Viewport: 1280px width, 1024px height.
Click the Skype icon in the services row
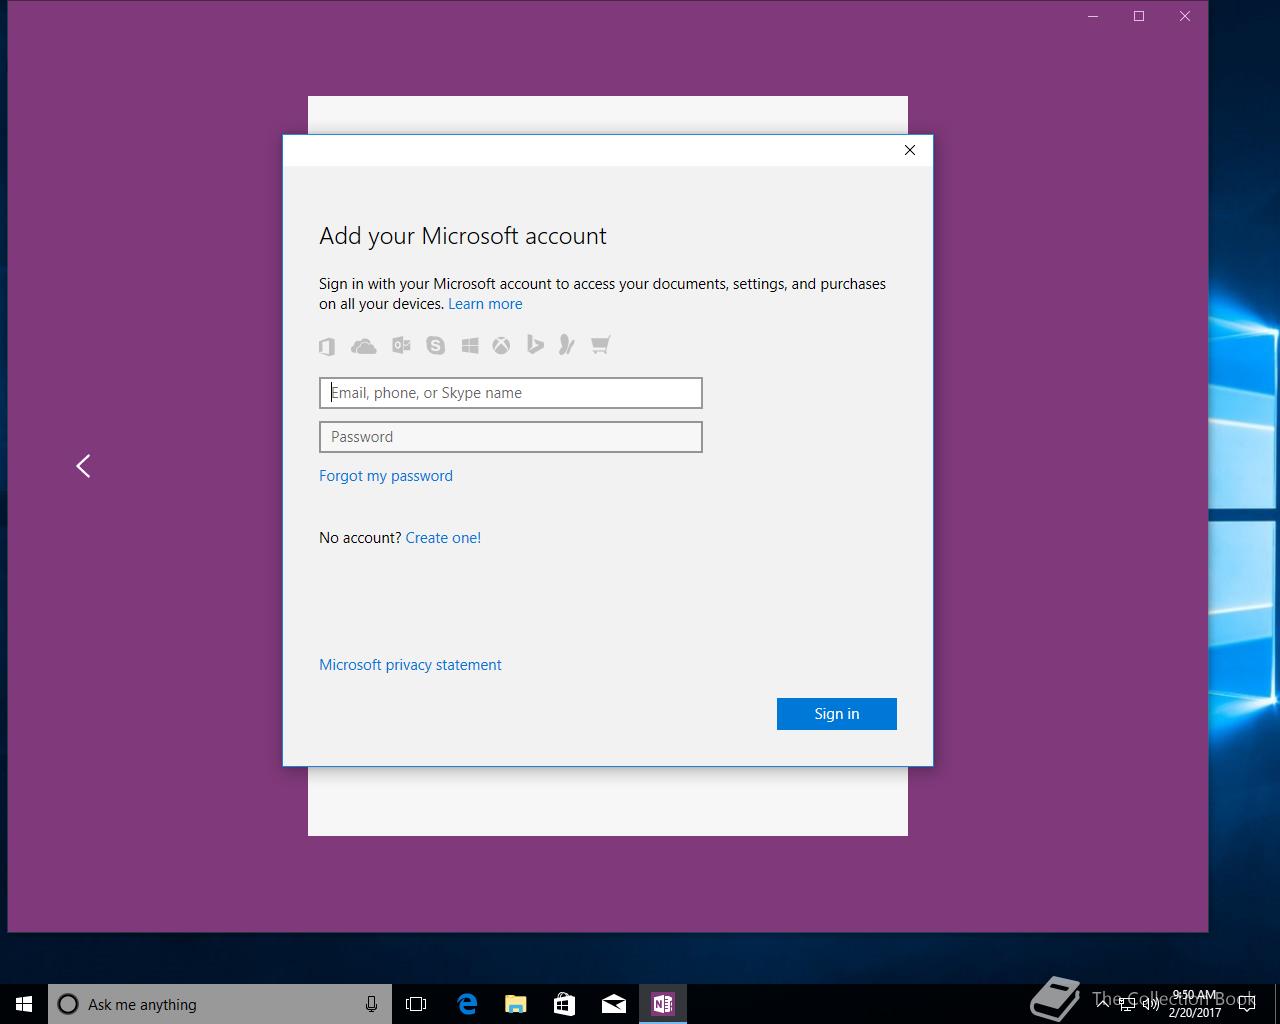[x=435, y=346]
